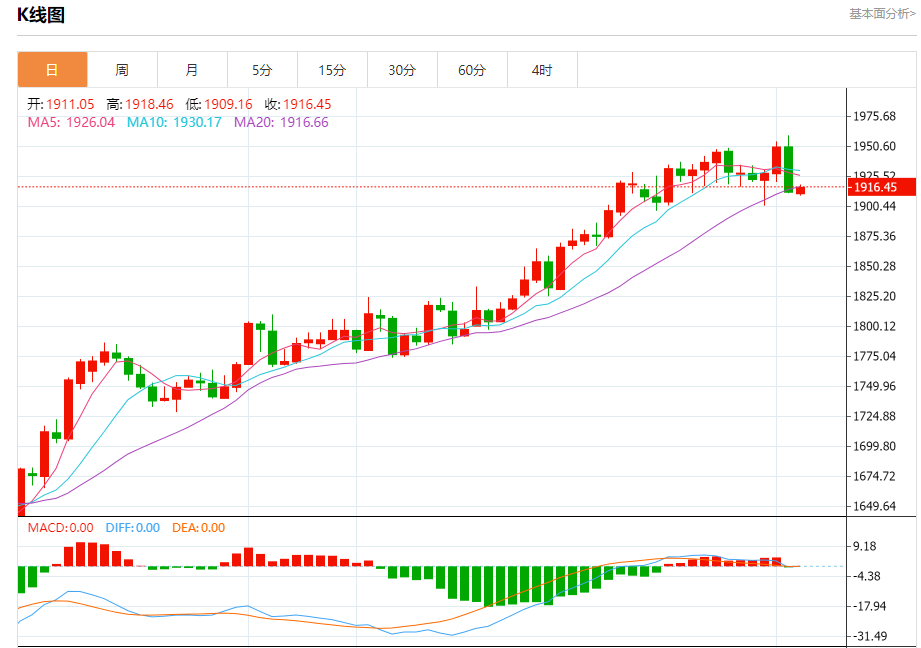Viewport: 921px width, 648px height.
Task: Select the 日 daily chart tab
Action: 52,70
